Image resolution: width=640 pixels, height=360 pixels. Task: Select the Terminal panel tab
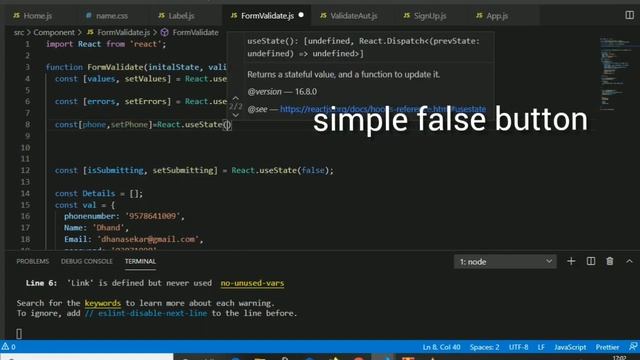[x=140, y=261]
